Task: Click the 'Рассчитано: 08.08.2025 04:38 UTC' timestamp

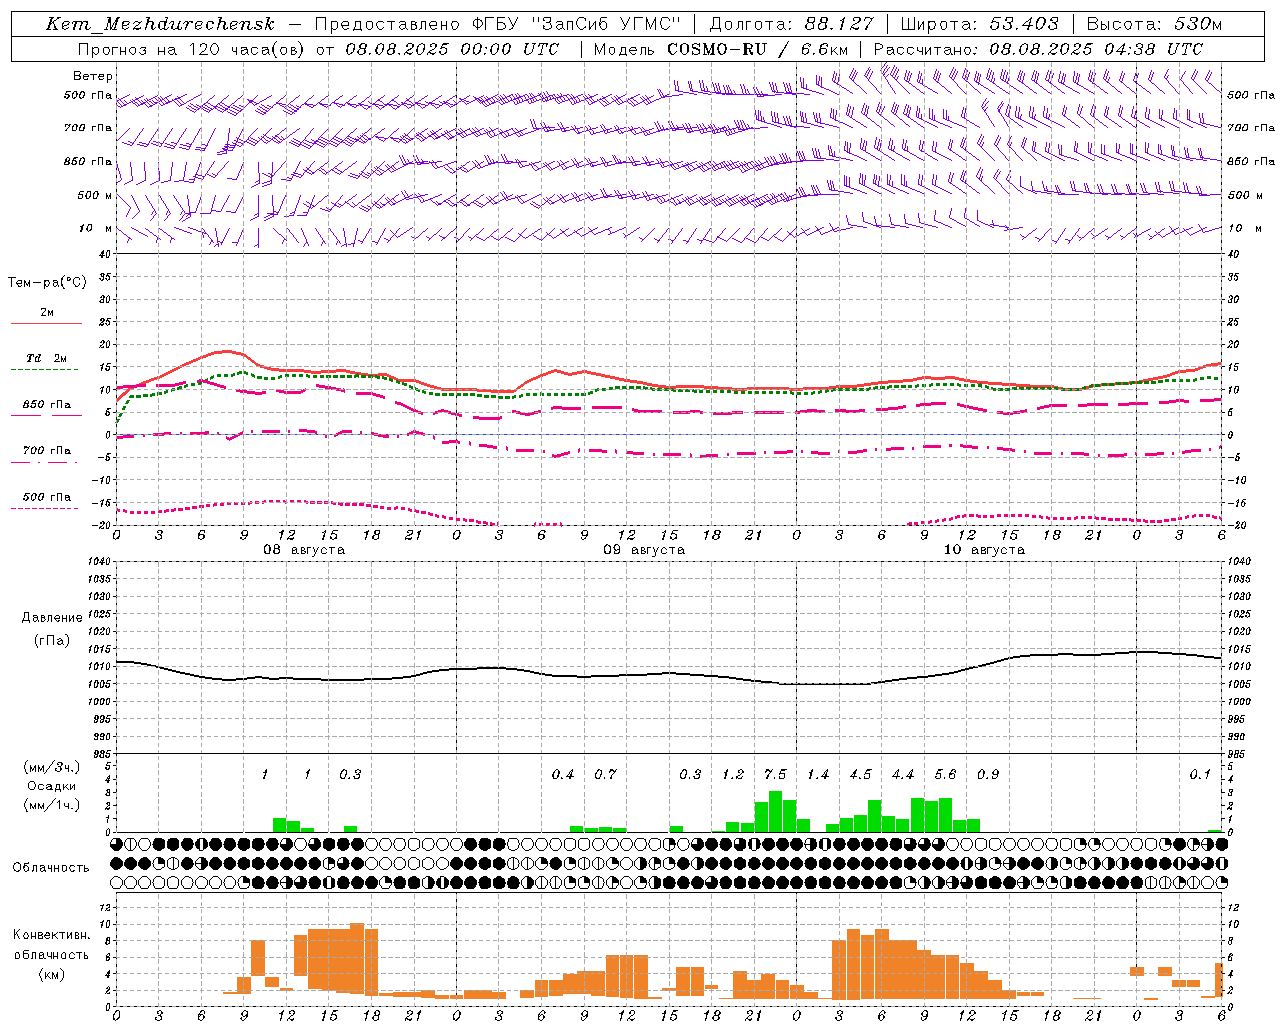Action: 1038,49
